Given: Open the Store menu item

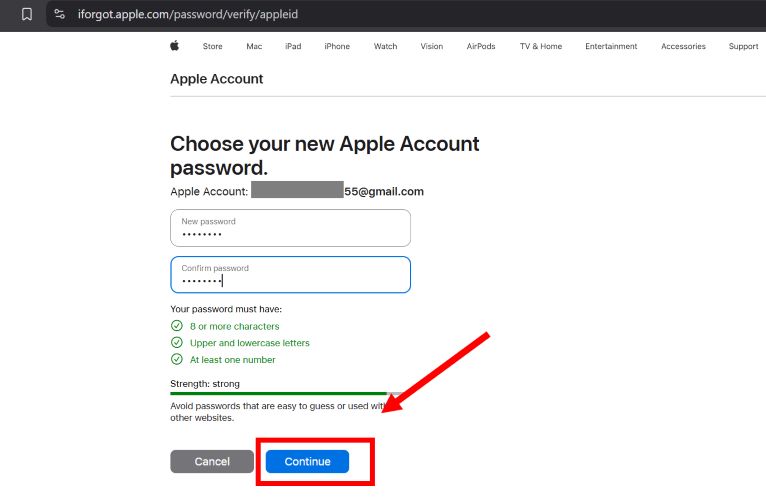Looking at the screenshot, I should 212,46.
